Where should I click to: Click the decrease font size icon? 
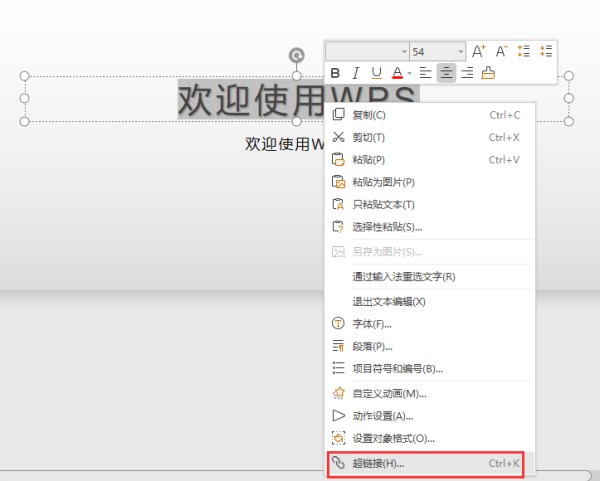502,51
